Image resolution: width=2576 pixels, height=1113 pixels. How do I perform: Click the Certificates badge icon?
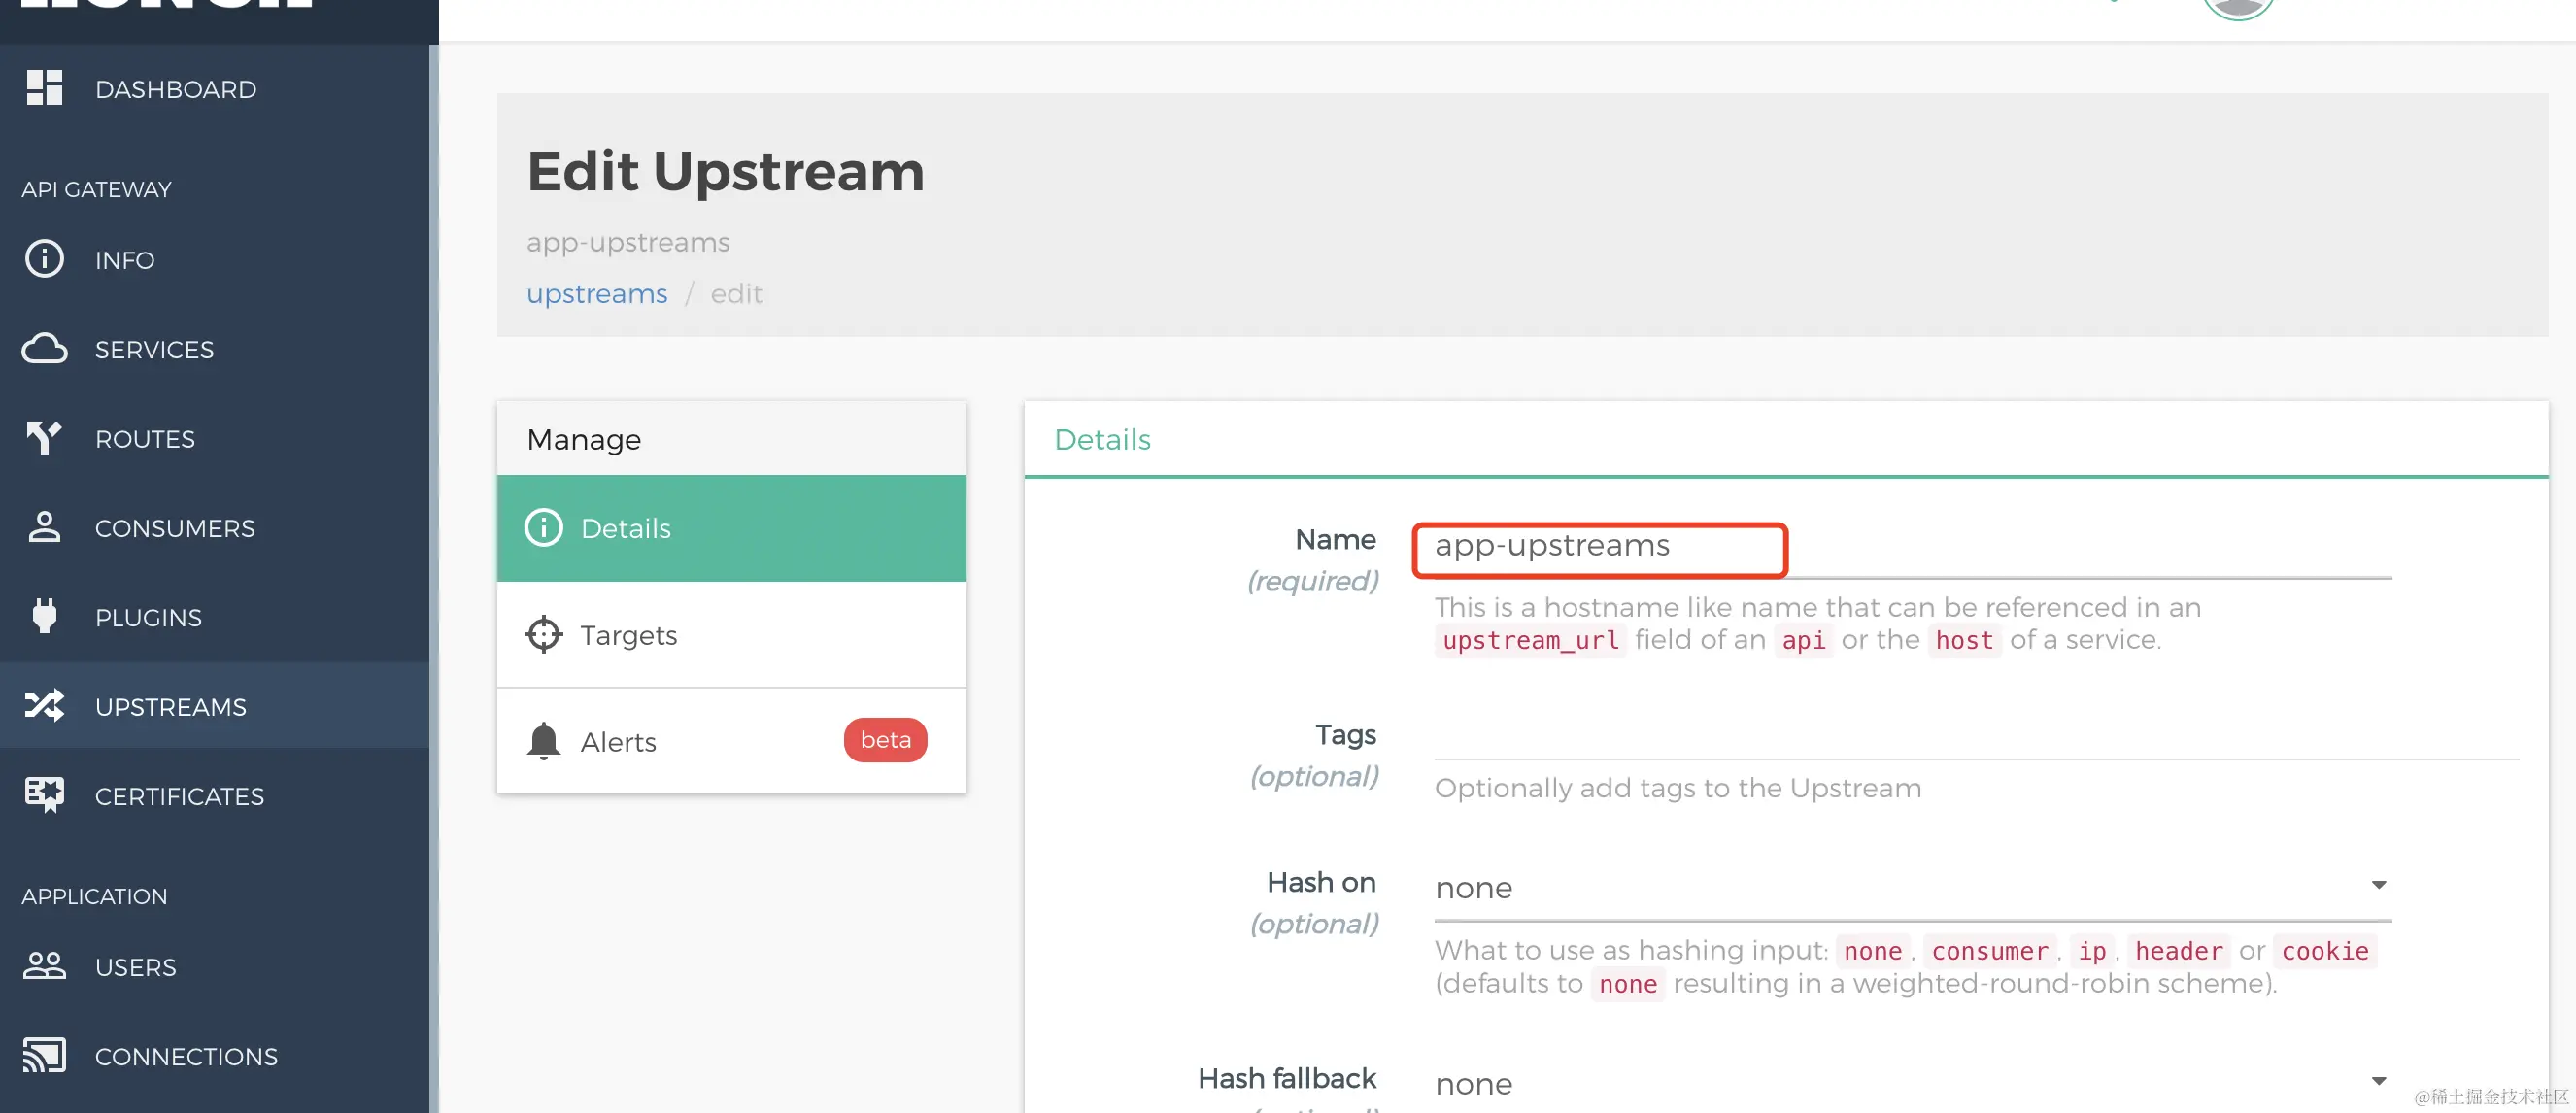coord(44,795)
